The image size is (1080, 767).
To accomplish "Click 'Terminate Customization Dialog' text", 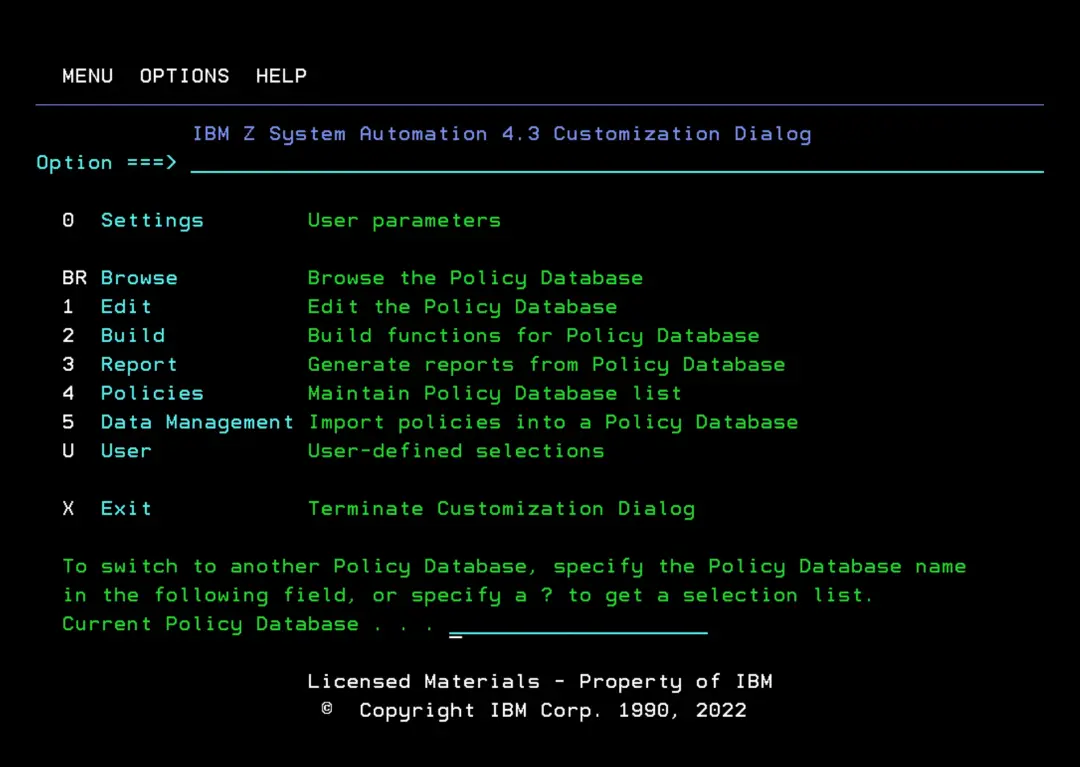I will [x=501, y=509].
